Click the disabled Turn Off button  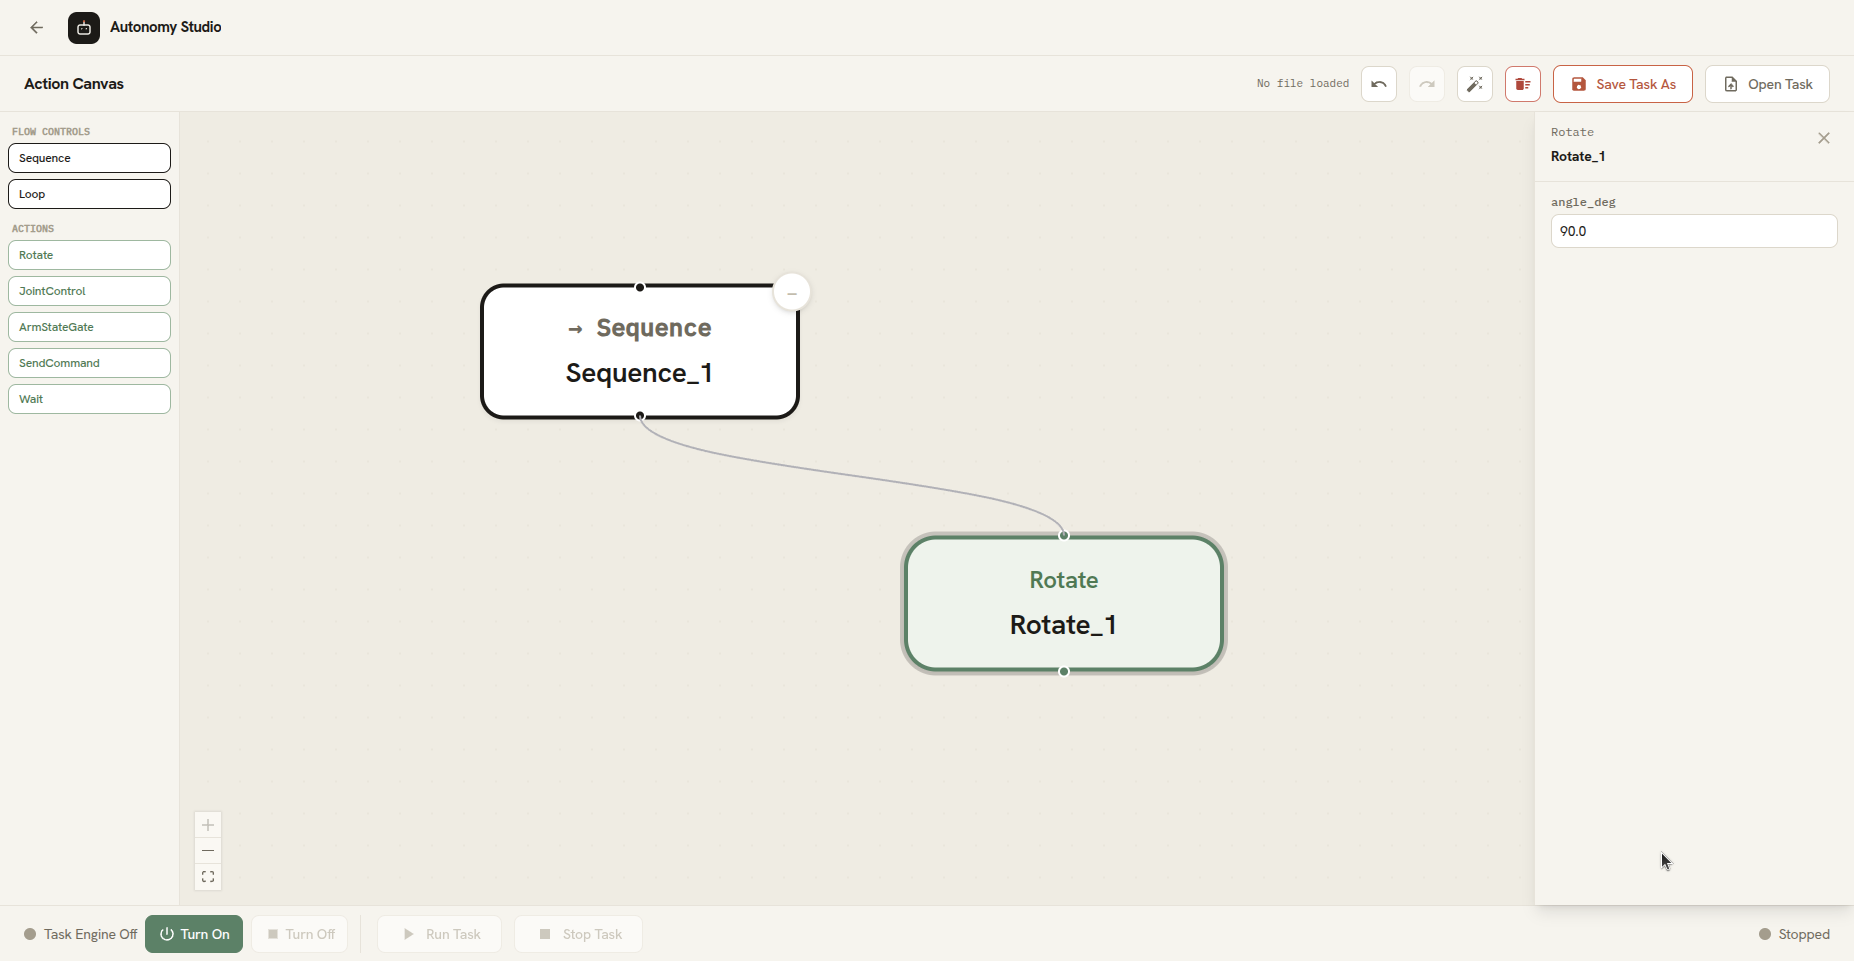300,934
